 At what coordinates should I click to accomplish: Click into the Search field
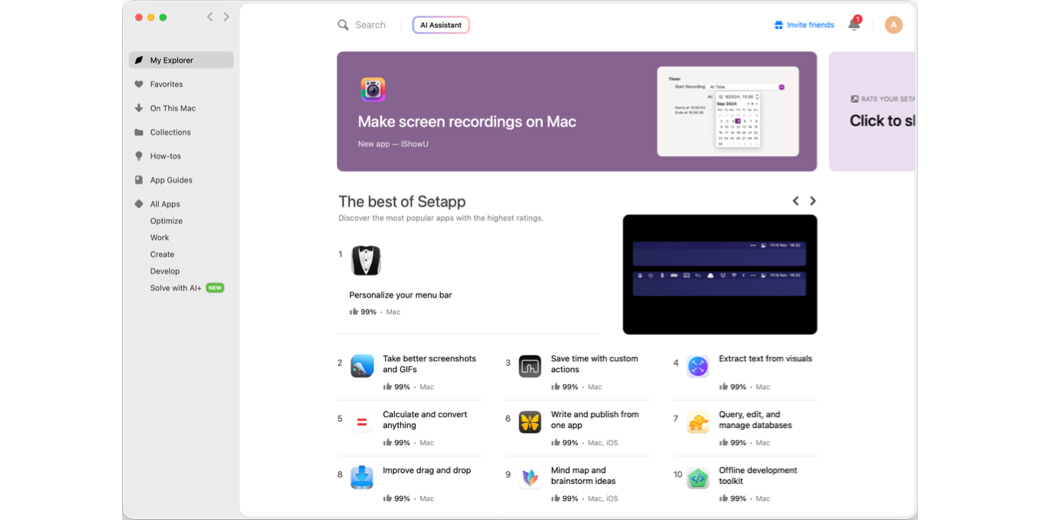tap(370, 25)
